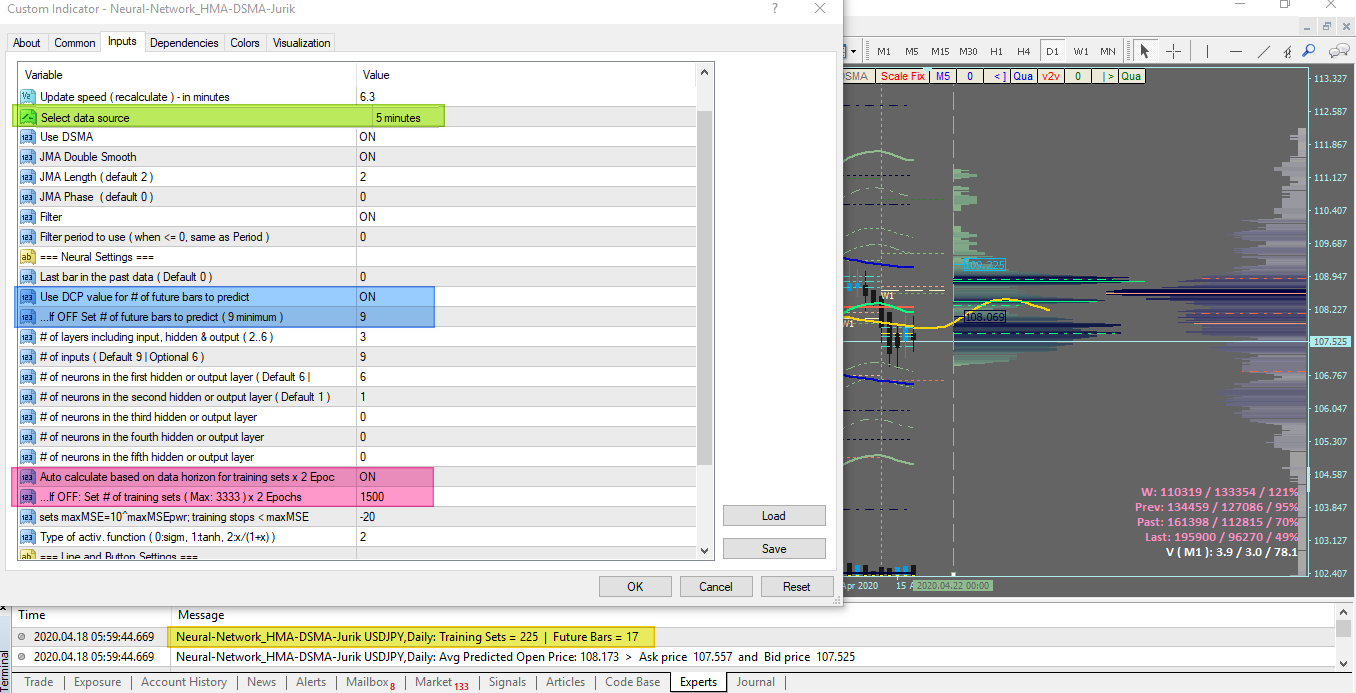Select the W1 timeframe button
Viewport: 1356px width, 693px height.
pyautogui.click(x=1081, y=51)
